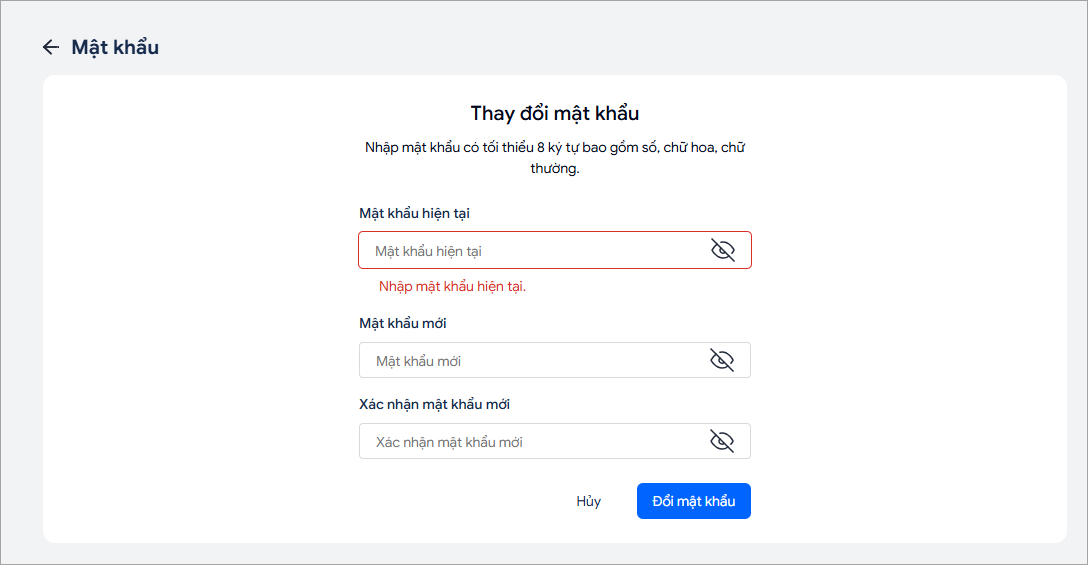Viewport: 1088px width, 565px height.
Task: Click the red error Nhập mật khẩu hiện tại.
Action: [x=452, y=287]
